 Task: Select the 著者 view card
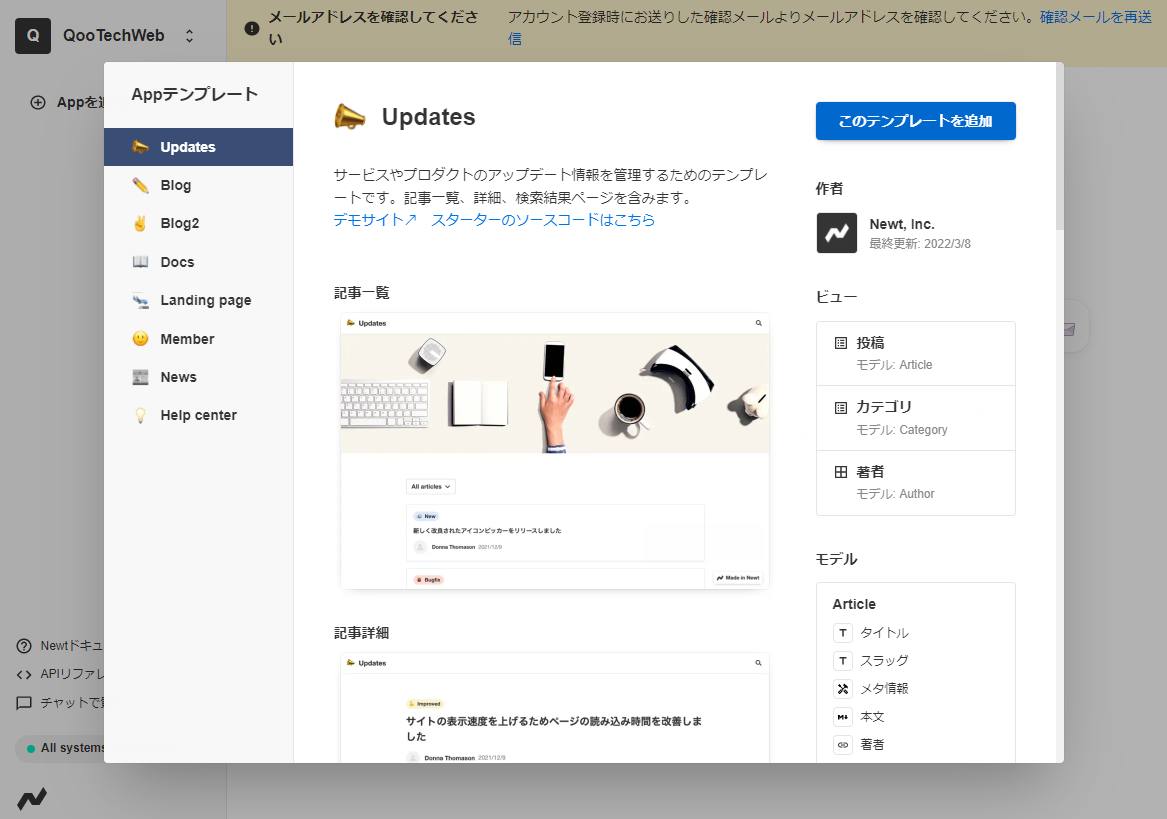tap(915, 482)
